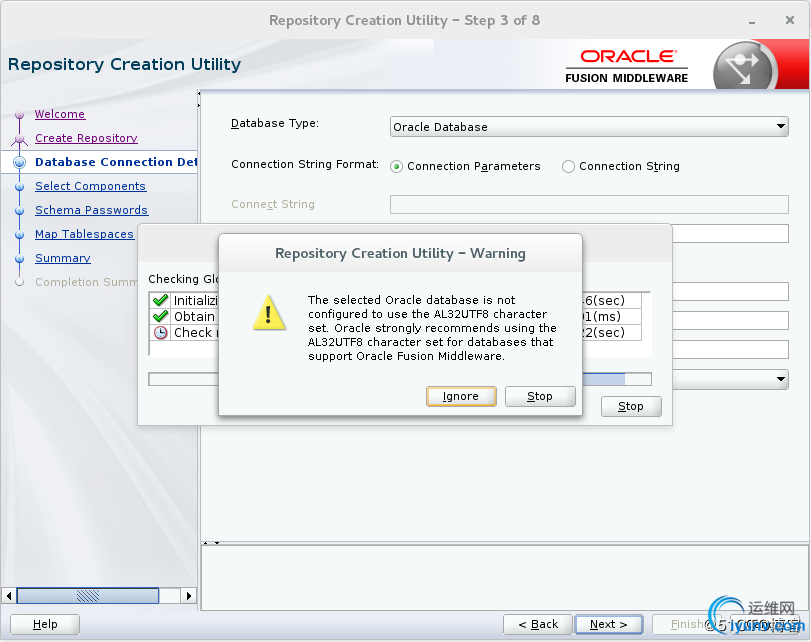811x642 pixels.
Task: Click the prerequisite check progress bar
Action: tap(400, 379)
